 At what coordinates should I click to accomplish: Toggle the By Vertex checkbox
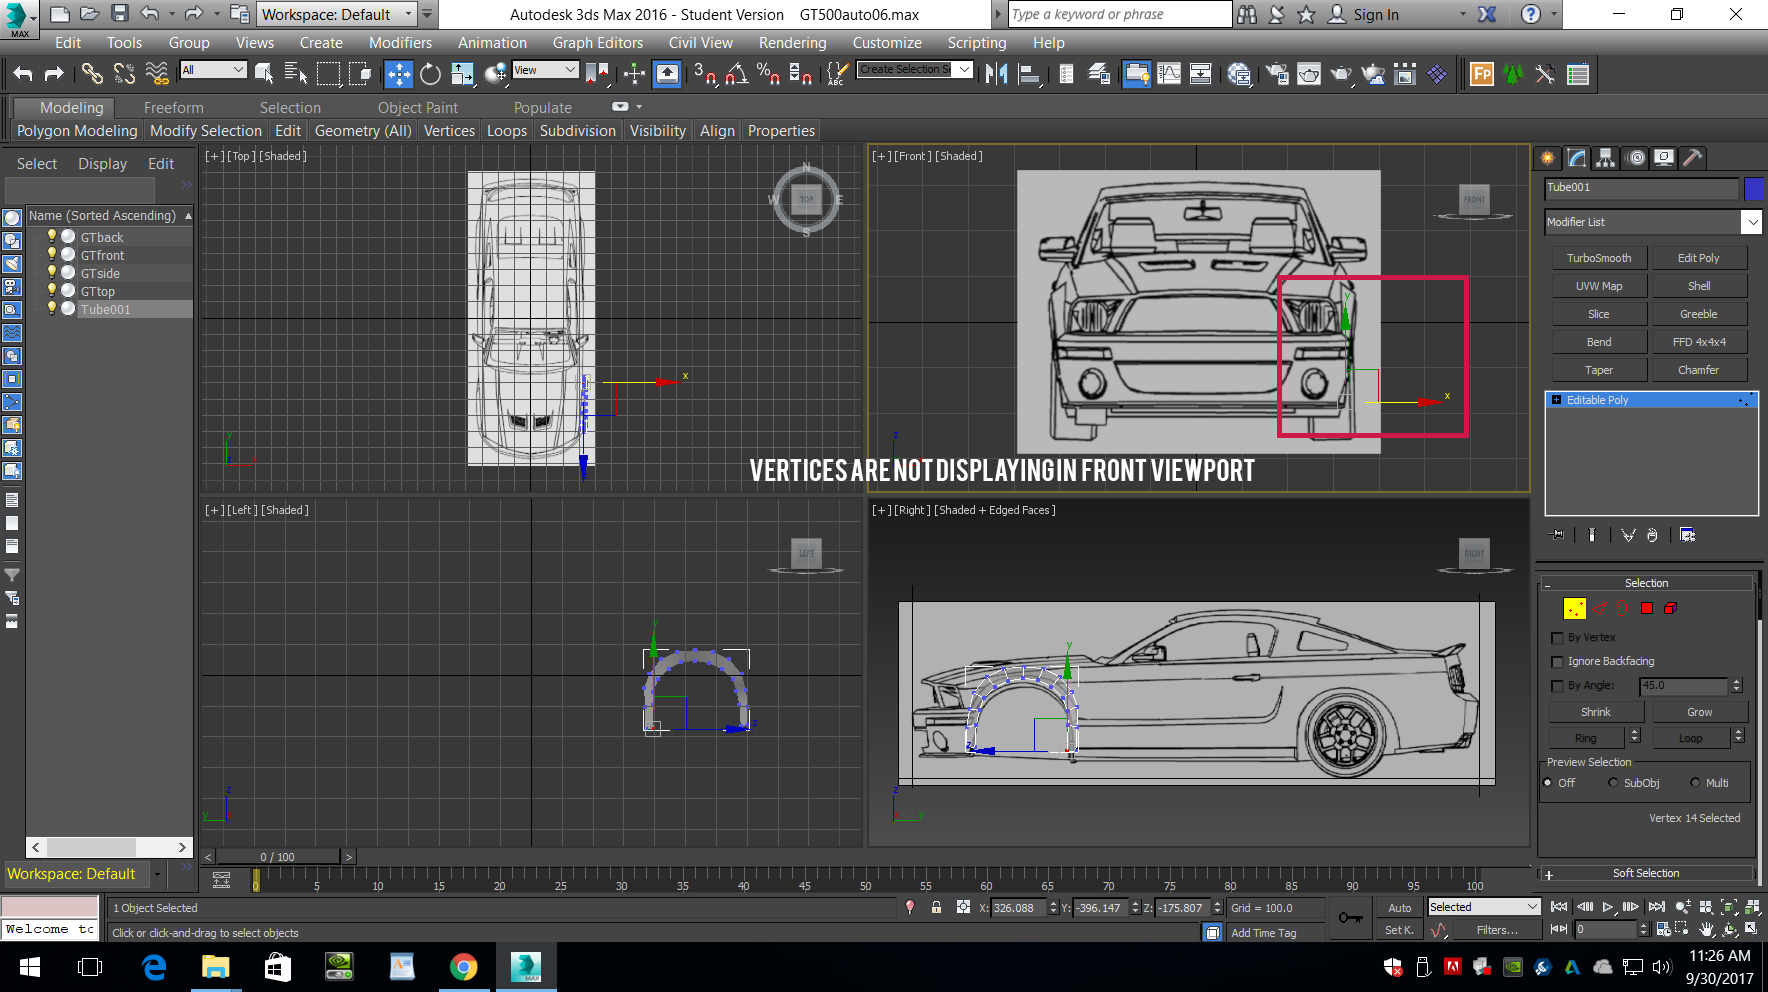[1557, 637]
